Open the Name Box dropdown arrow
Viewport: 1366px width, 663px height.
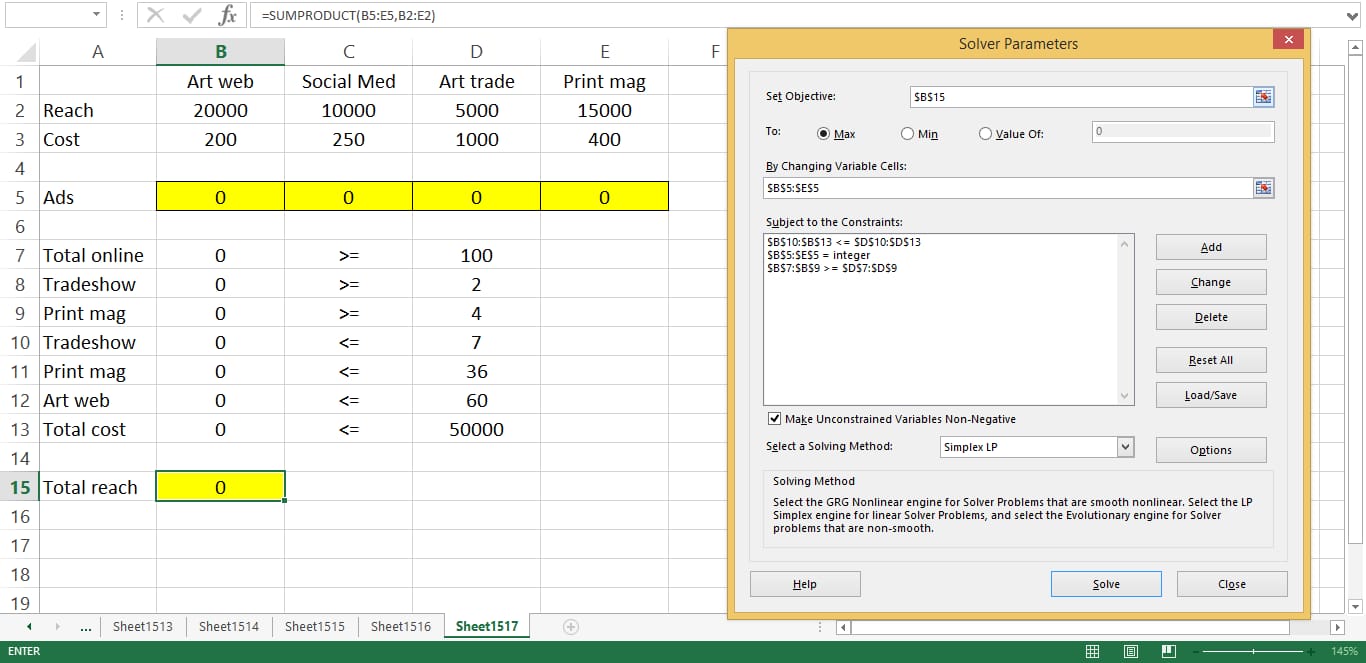[97, 15]
